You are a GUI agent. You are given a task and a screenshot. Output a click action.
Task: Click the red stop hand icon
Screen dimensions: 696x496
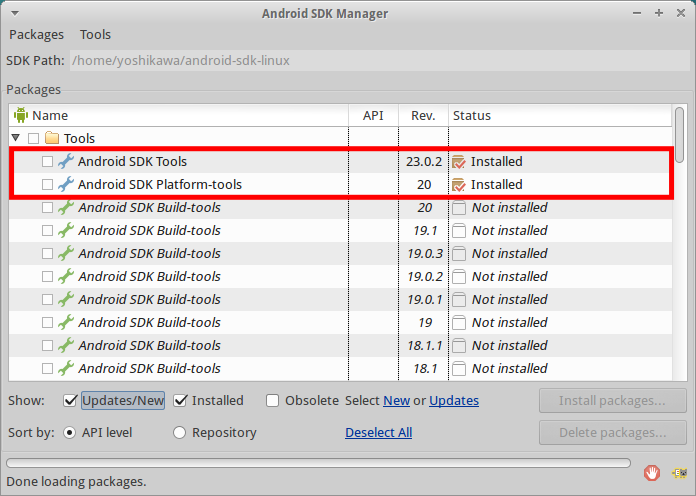[x=652, y=473]
